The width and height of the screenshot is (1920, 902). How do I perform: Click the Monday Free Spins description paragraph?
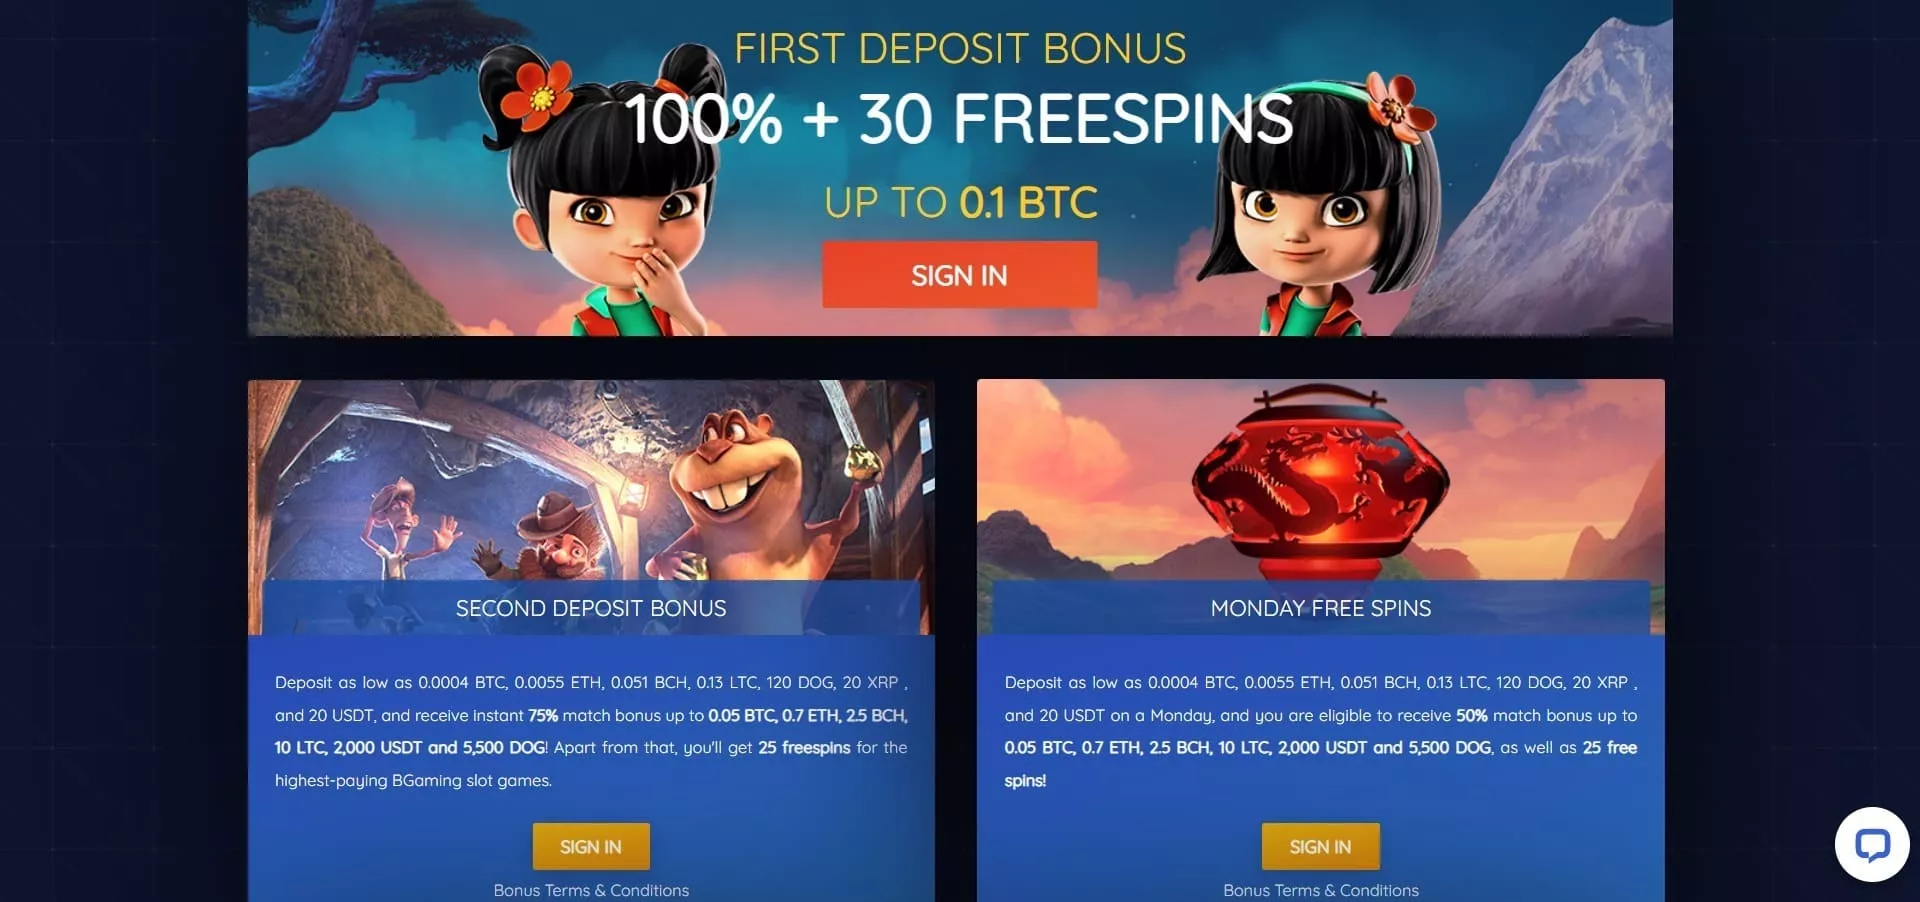(1320, 731)
